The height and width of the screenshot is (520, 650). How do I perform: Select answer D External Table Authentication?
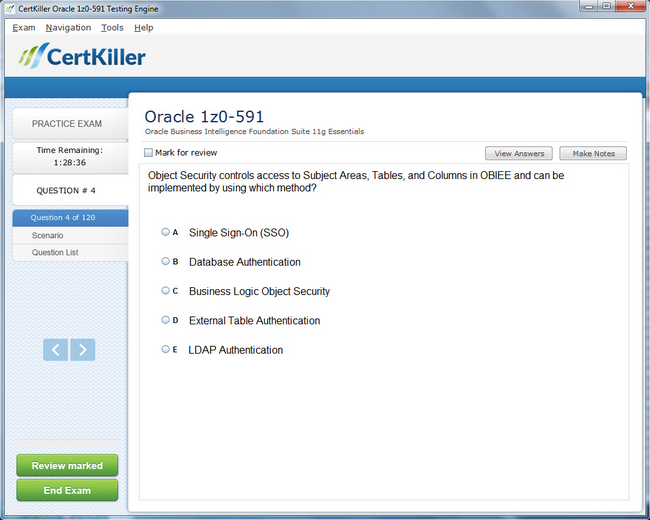point(165,320)
